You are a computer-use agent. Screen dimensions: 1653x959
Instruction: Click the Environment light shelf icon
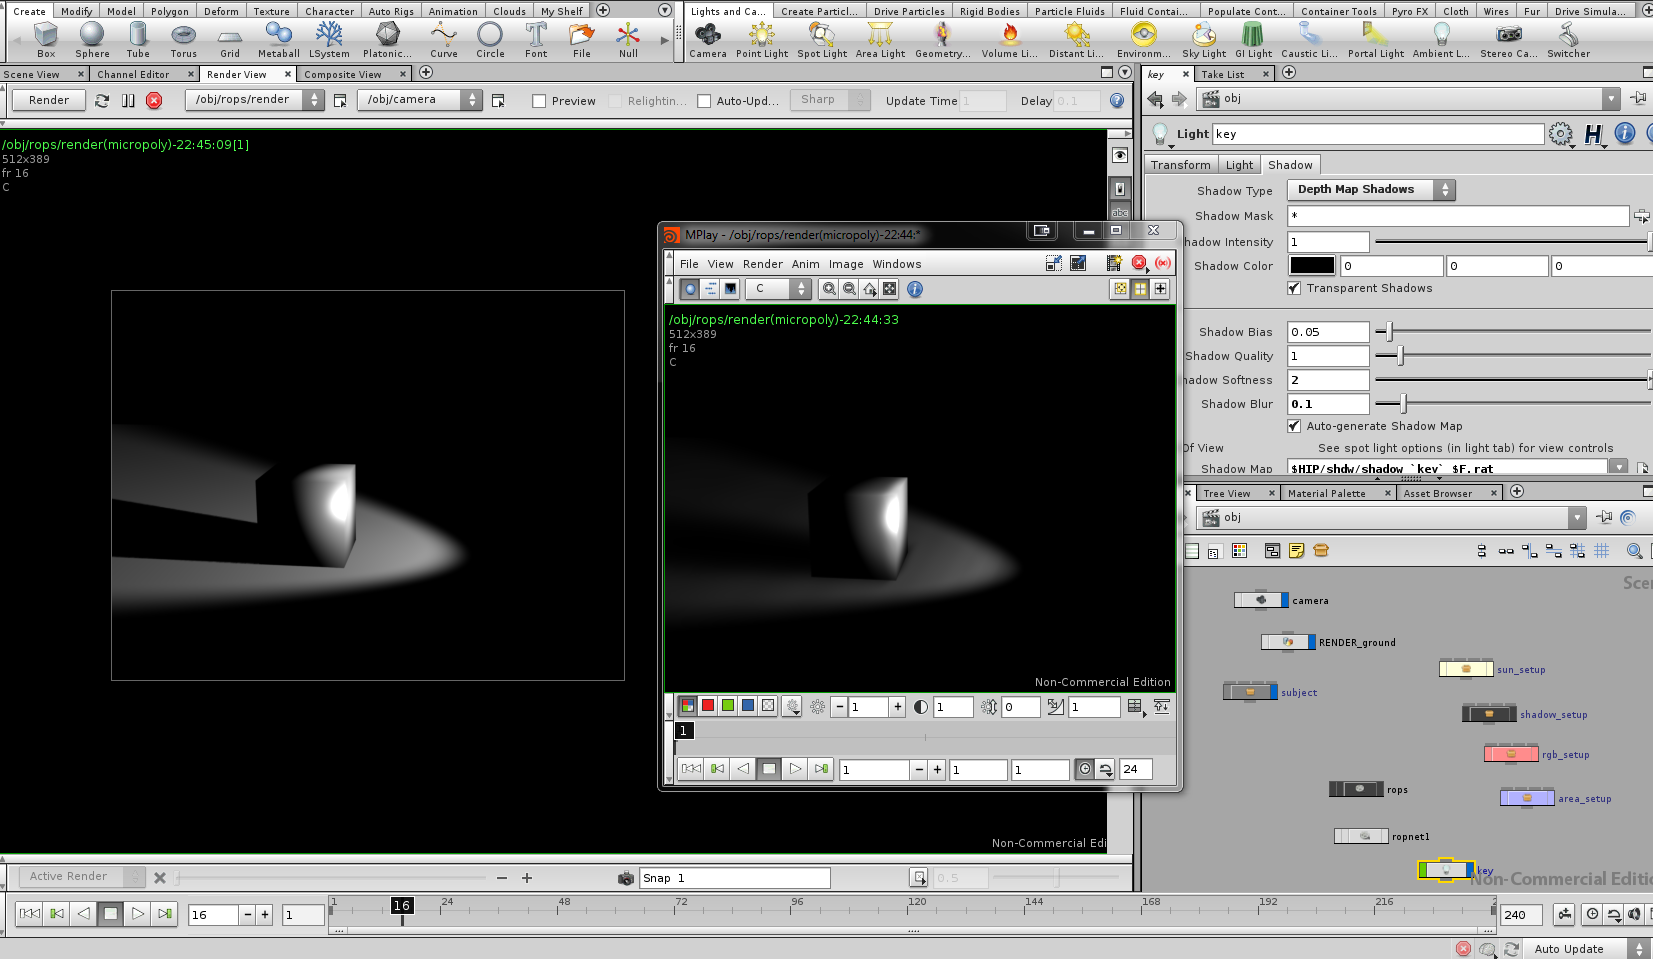pos(1143,40)
